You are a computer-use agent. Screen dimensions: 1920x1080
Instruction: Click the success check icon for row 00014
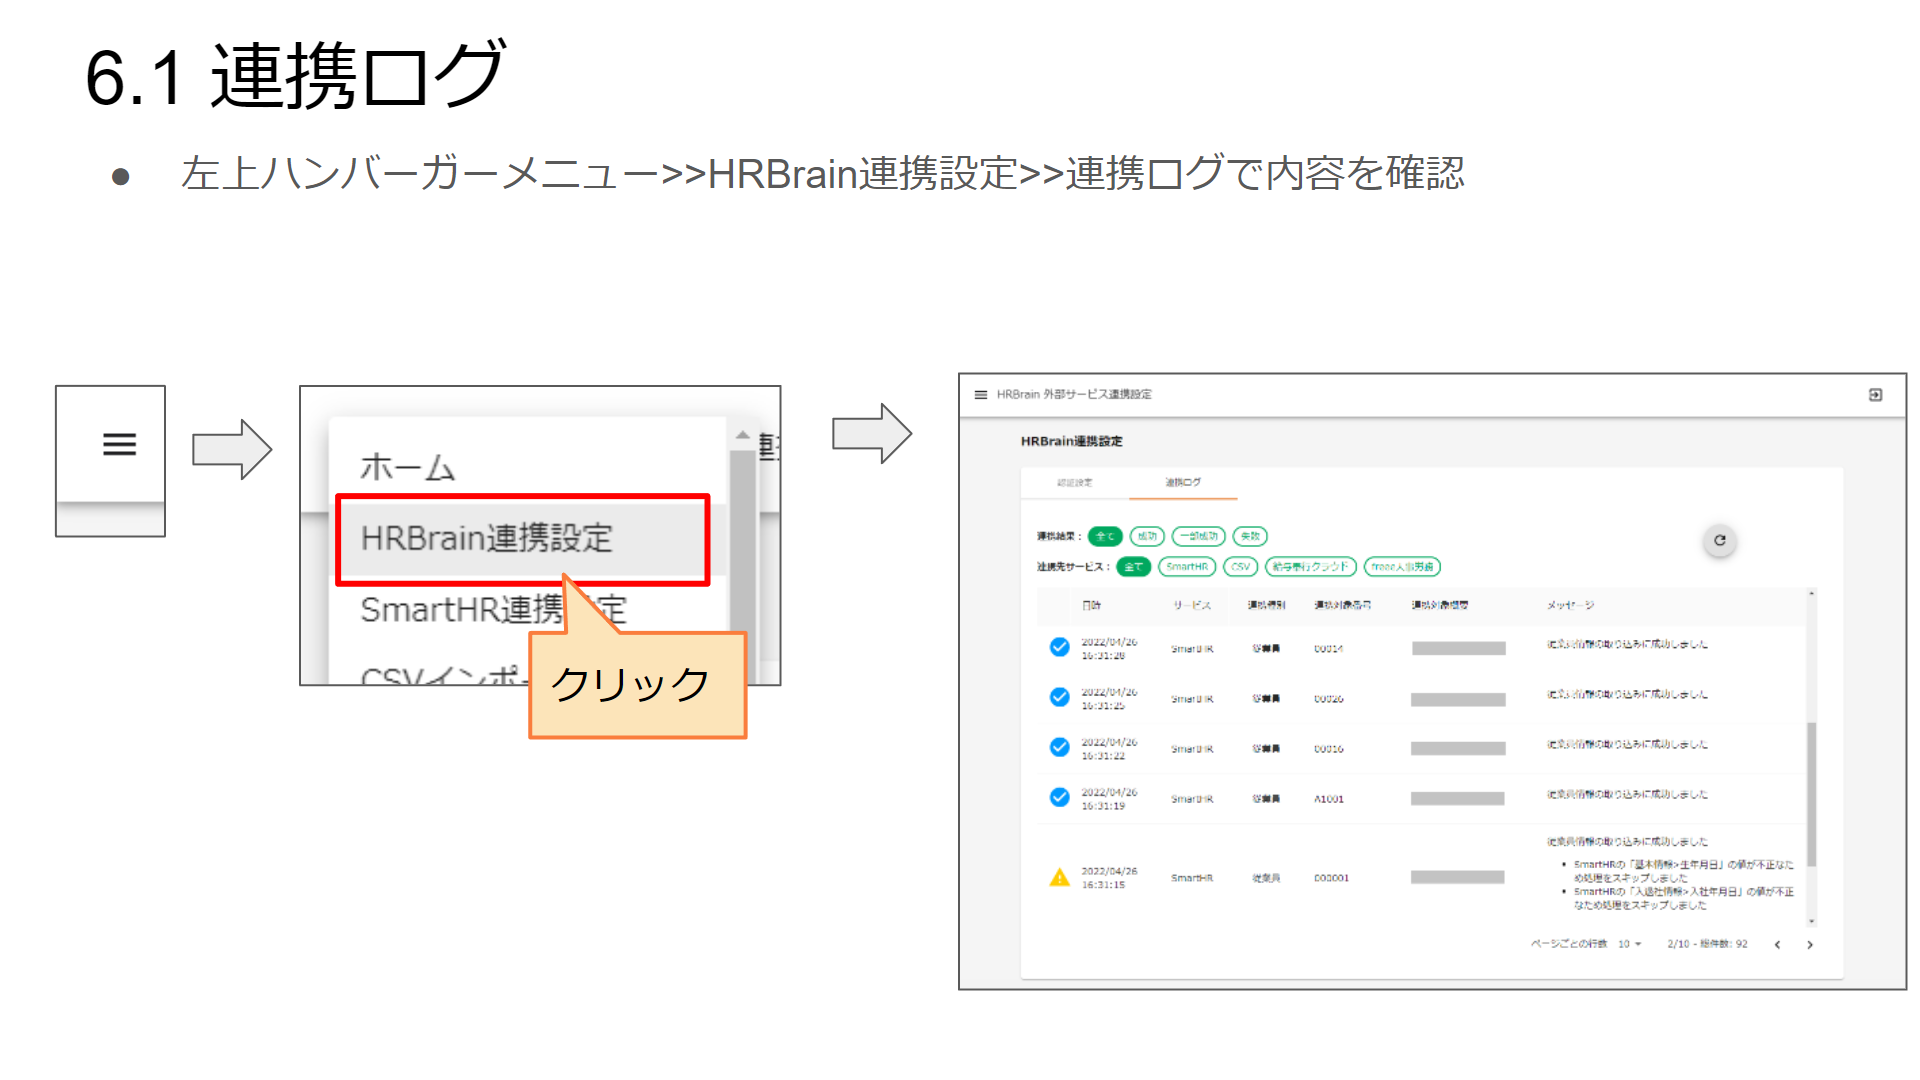click(x=1059, y=647)
